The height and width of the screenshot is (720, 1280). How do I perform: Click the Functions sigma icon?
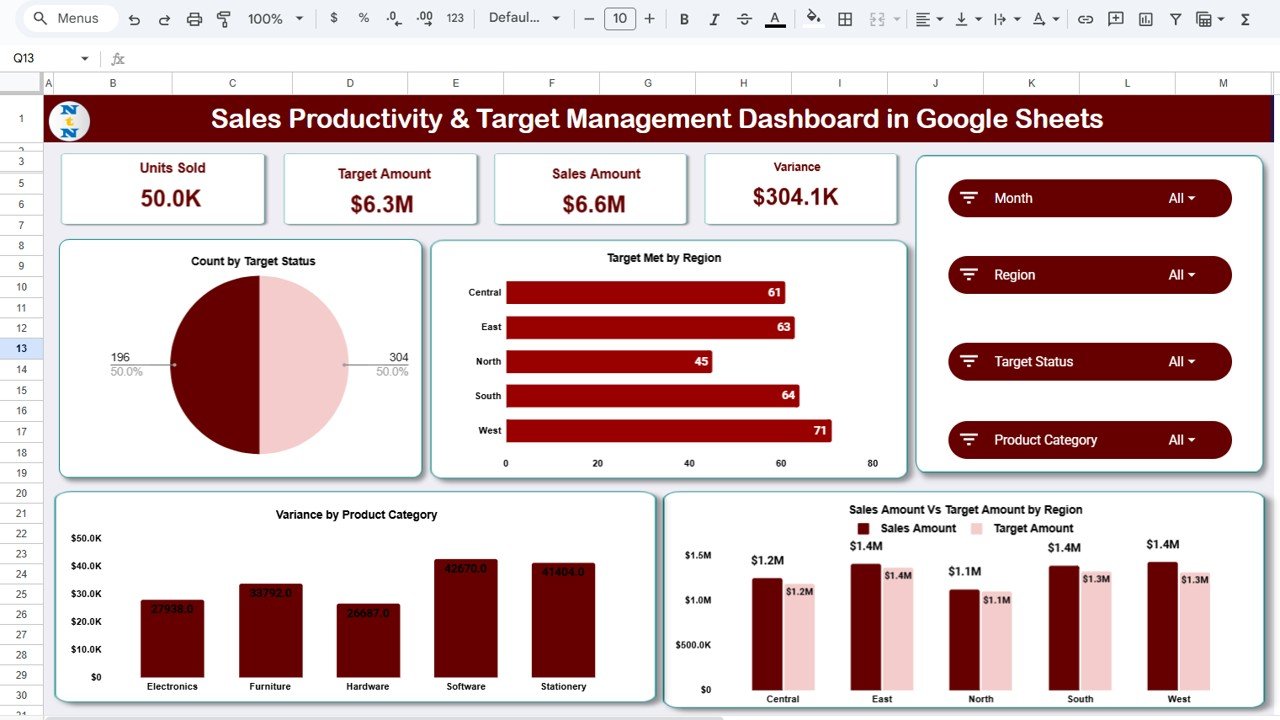tap(1244, 18)
